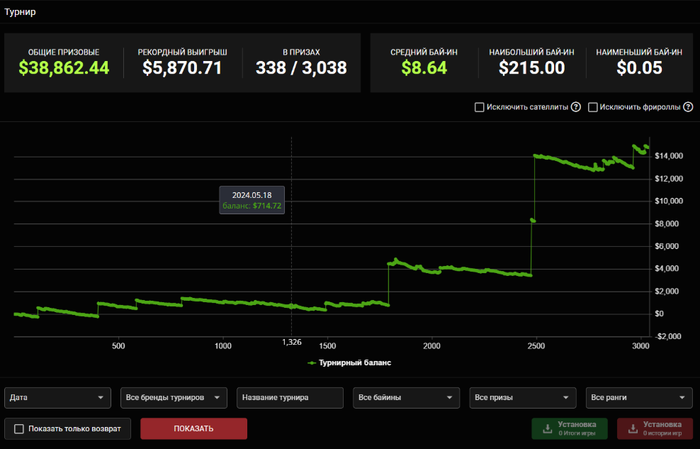
Task: Click the $5,870.71 record win value
Action: point(182,68)
